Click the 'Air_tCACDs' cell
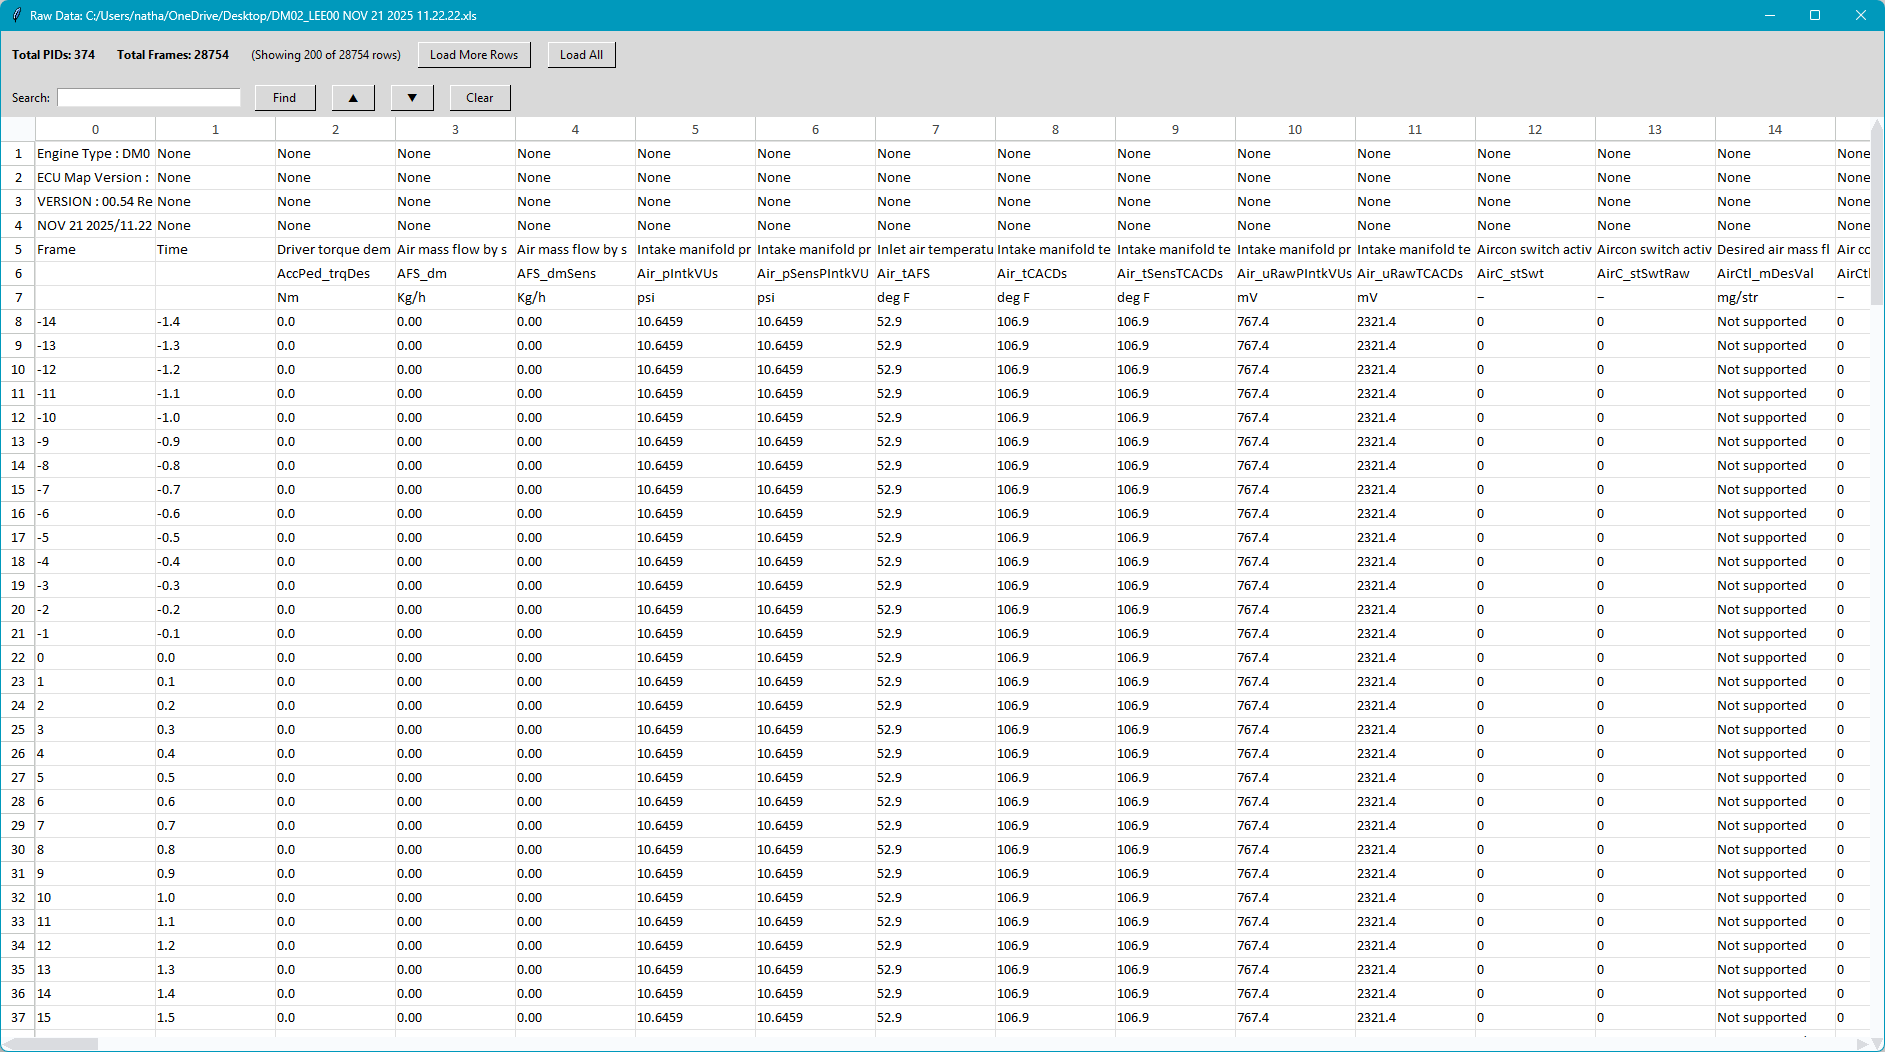The image size is (1885, 1052). pos(1055,274)
